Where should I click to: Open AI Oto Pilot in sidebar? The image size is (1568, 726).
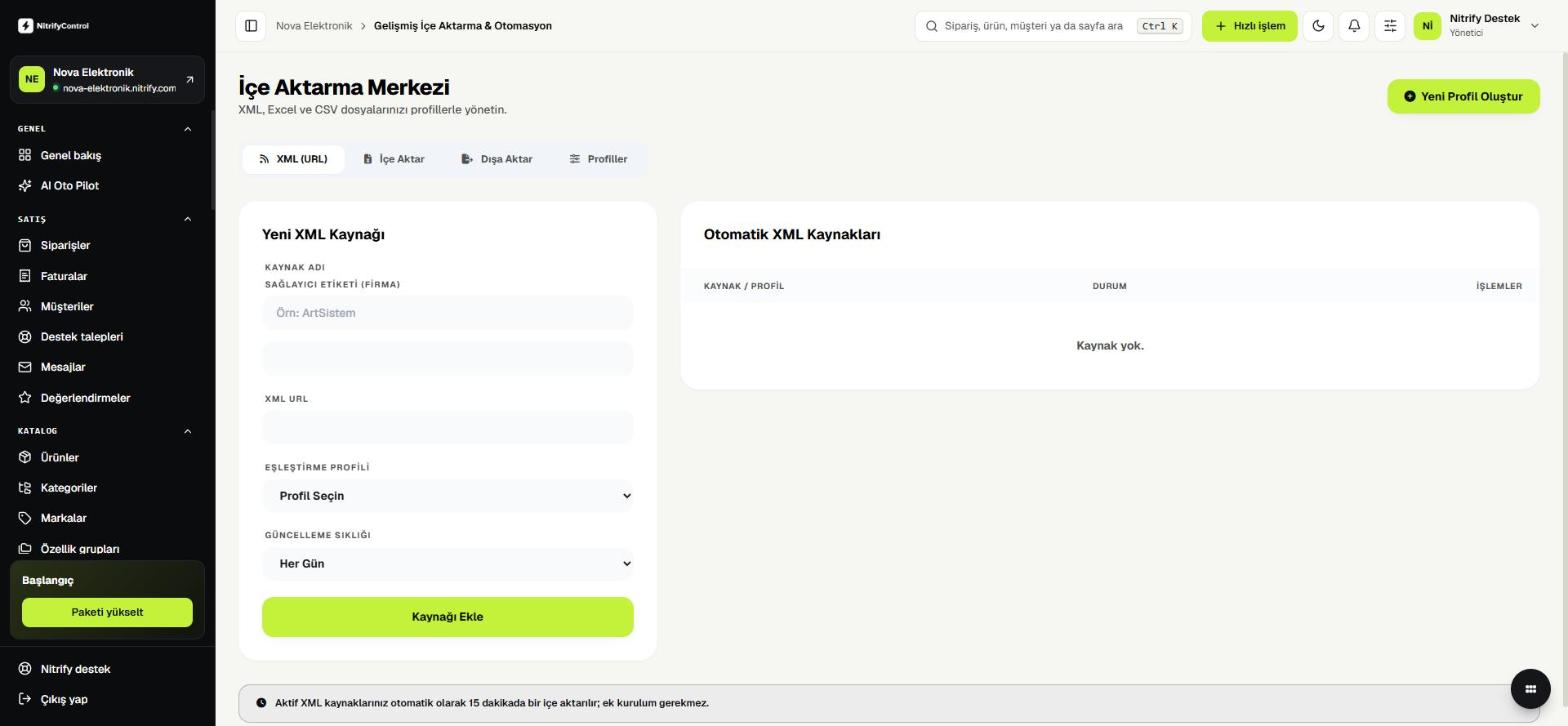point(107,186)
